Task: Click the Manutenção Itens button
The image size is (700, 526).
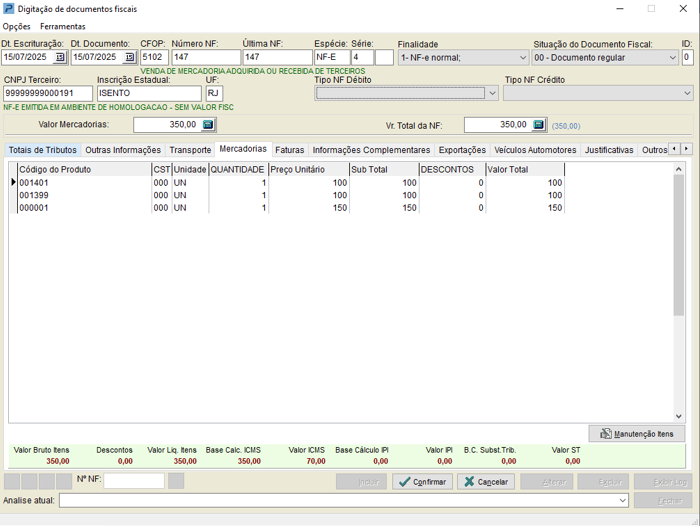Action: (x=637, y=433)
